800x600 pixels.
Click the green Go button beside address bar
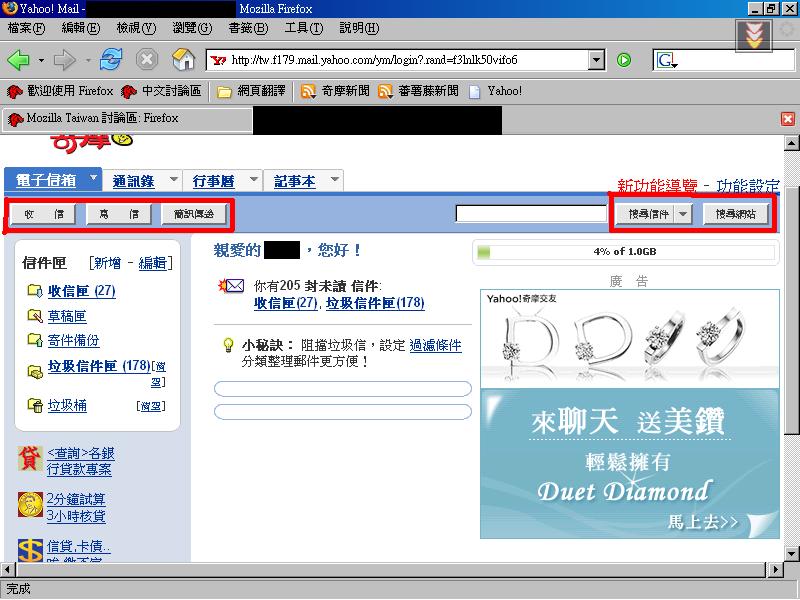click(x=623, y=60)
